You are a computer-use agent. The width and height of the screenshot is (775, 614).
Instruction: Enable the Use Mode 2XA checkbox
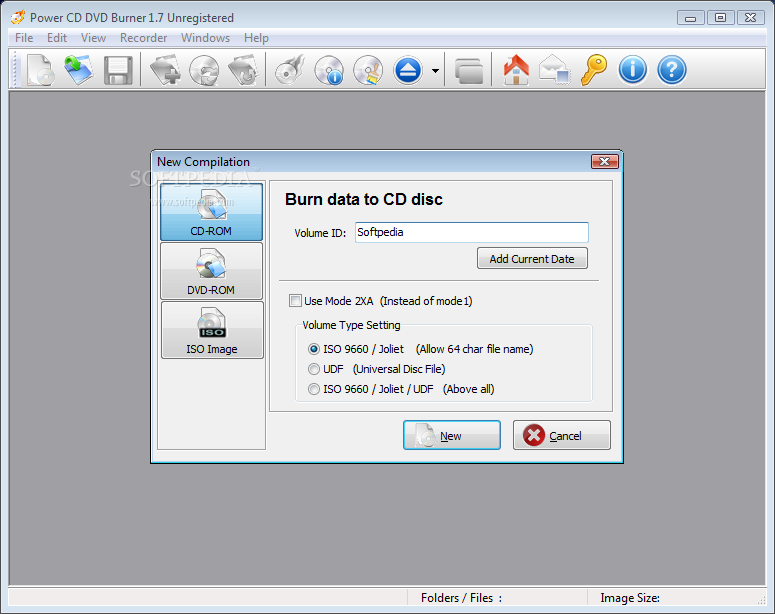[296, 301]
